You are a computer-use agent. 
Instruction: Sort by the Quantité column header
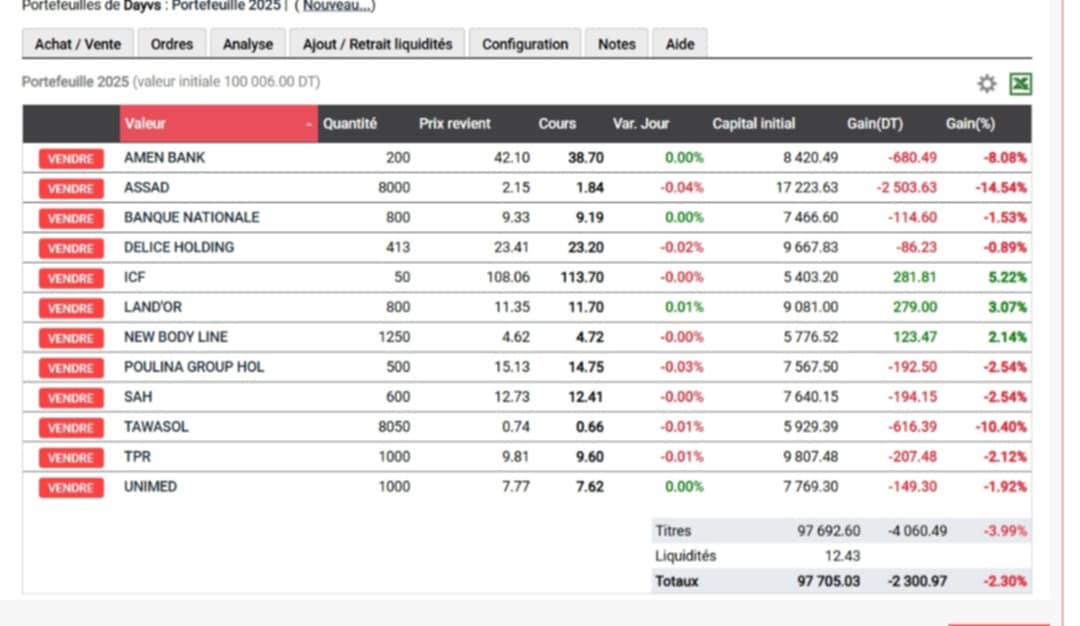point(350,124)
